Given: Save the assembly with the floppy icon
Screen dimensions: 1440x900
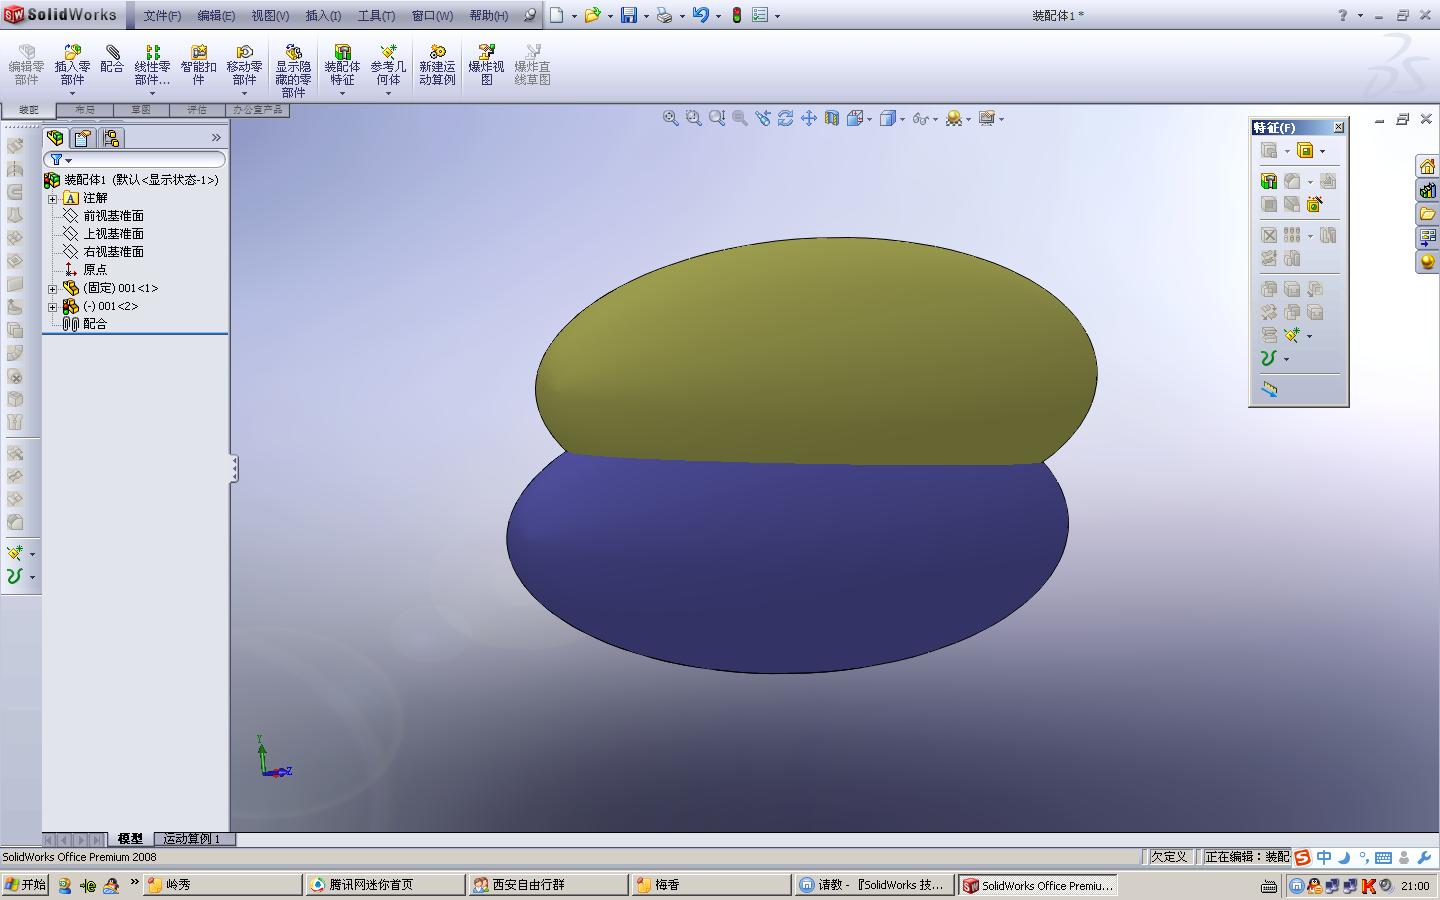Looking at the screenshot, I should coord(629,15).
